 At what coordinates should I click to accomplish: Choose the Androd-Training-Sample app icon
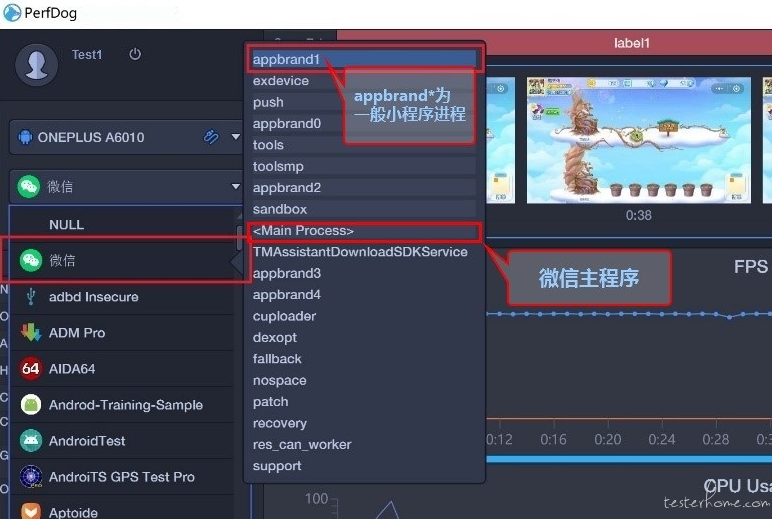[x=31, y=404]
